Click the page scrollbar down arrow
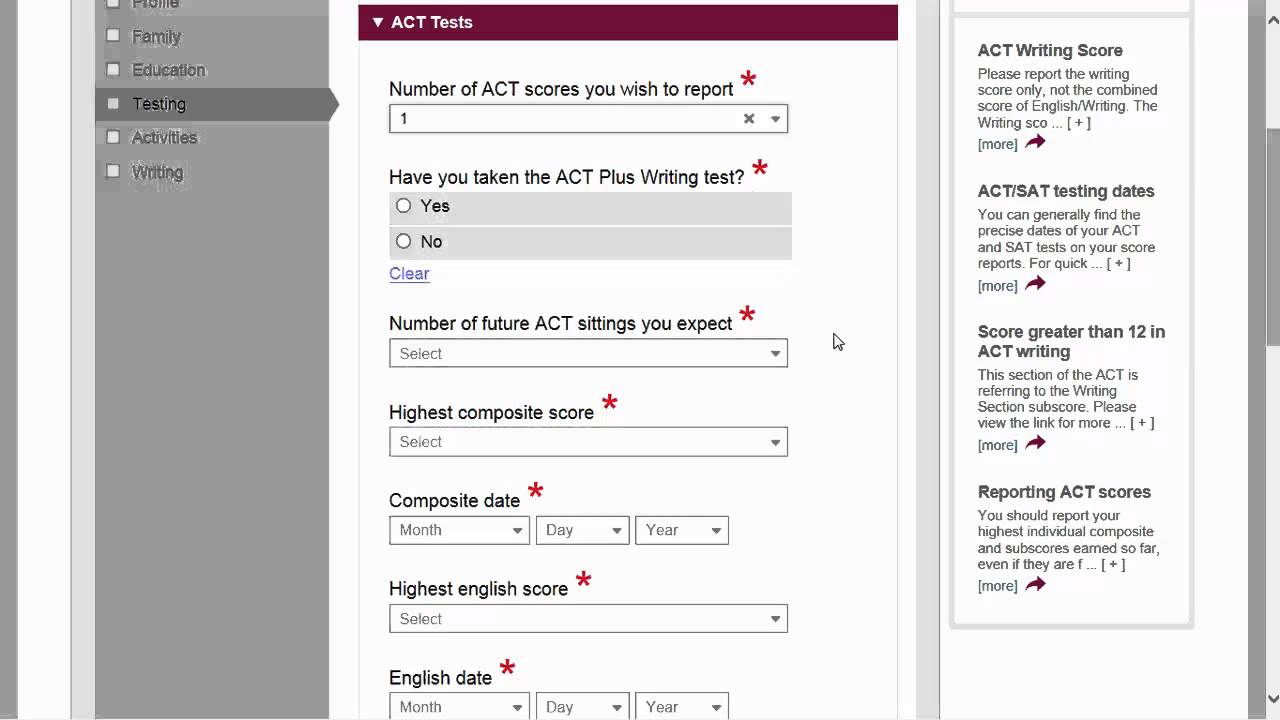The height and width of the screenshot is (720, 1280). click(1272, 699)
